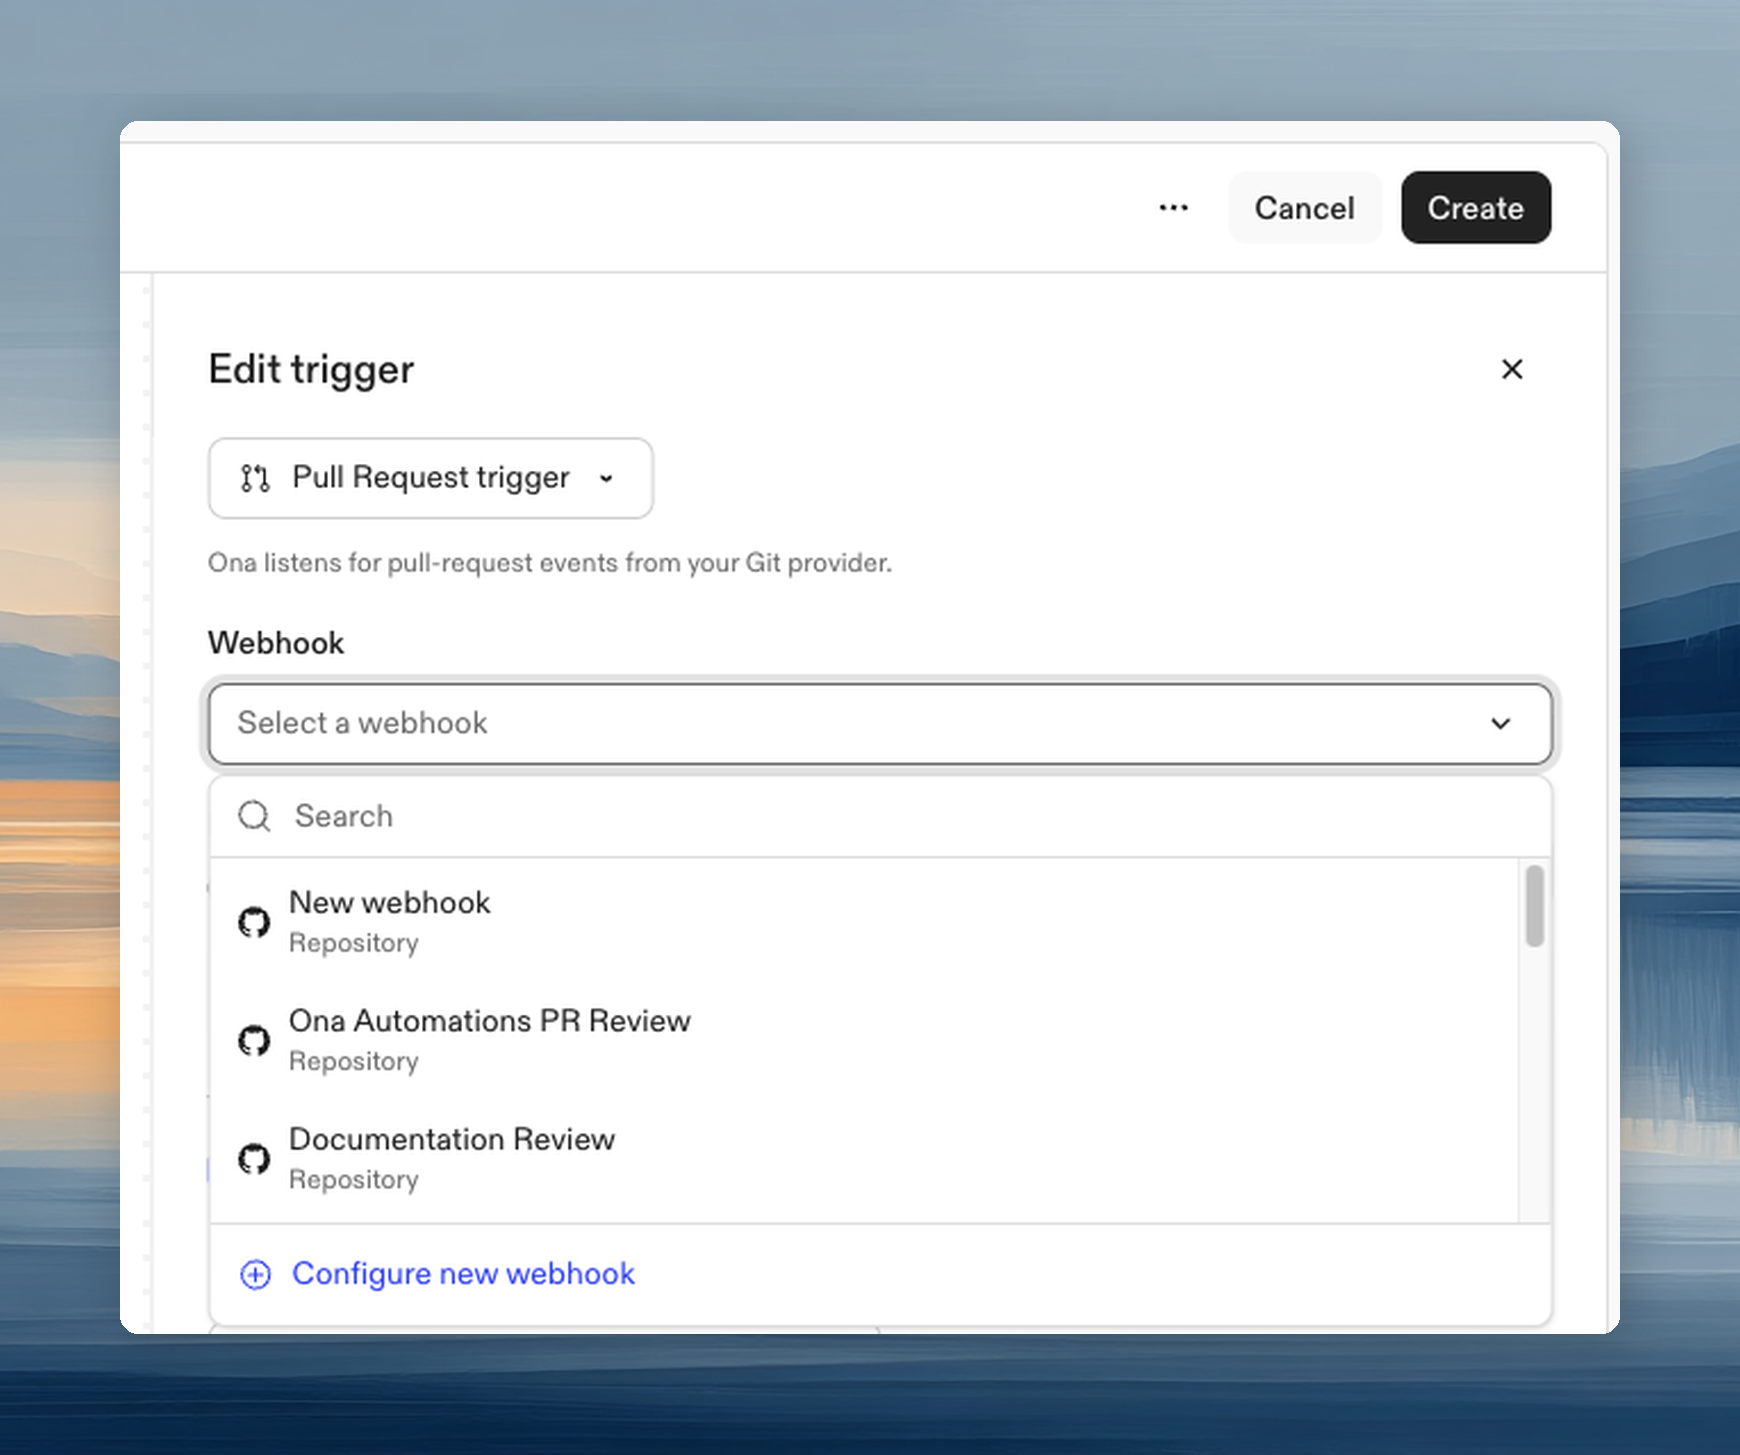Open Configure new webhook
Viewport: 1740px width, 1455px height.
(x=462, y=1274)
